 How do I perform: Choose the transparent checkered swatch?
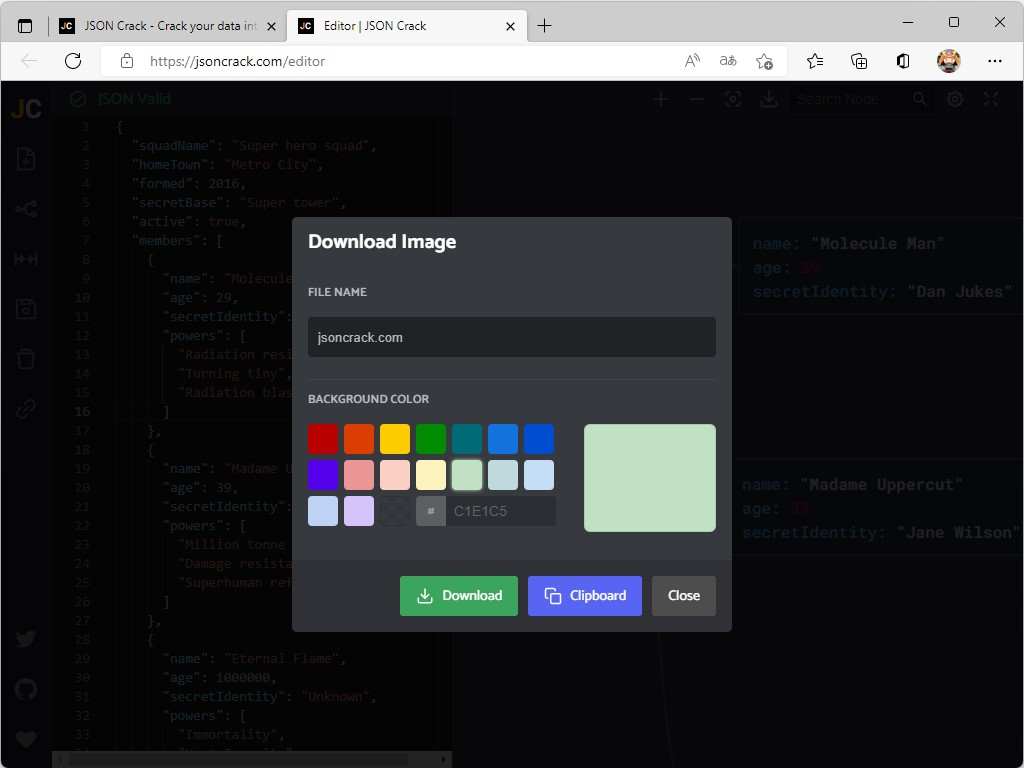pos(395,511)
